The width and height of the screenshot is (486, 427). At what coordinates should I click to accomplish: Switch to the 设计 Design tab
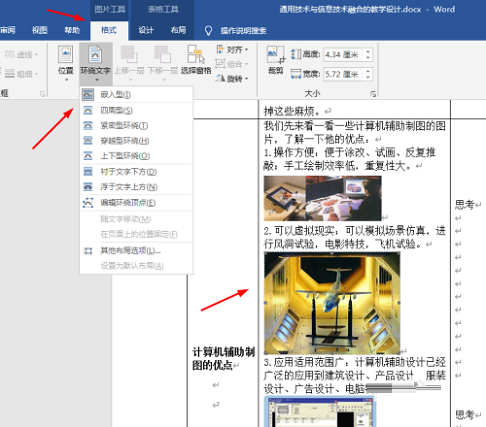click(146, 30)
